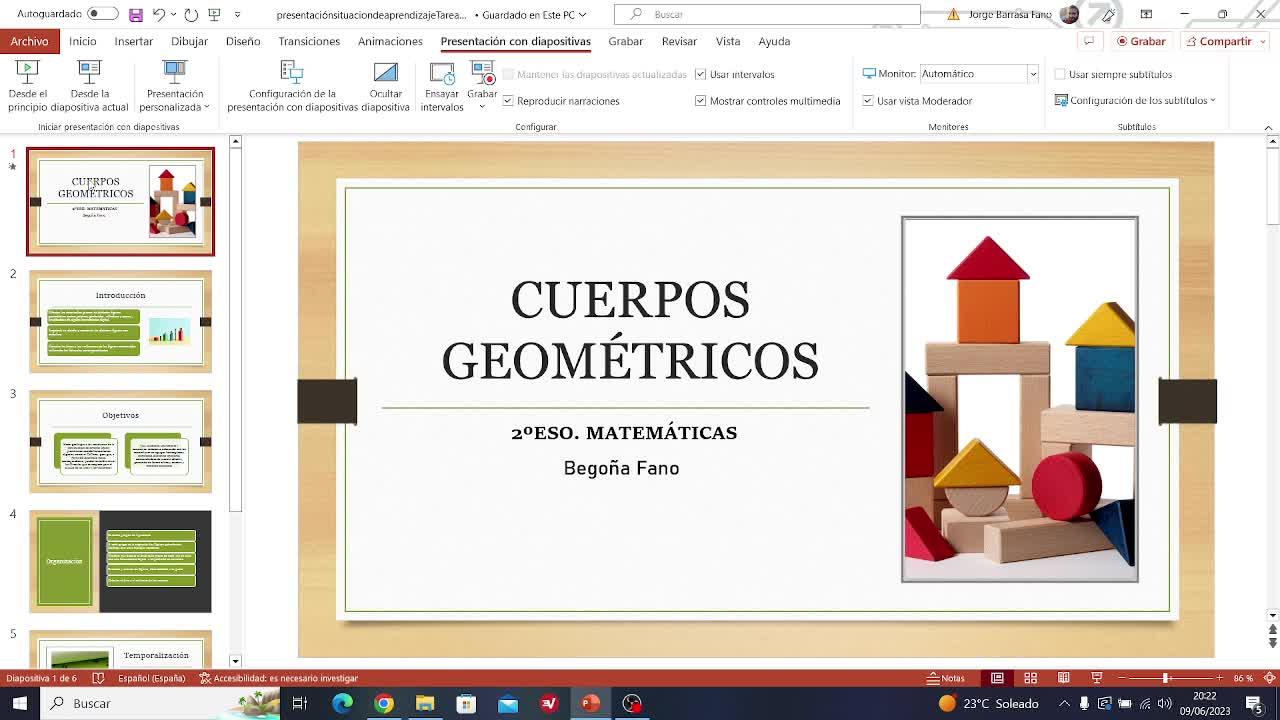Click the save icon in title bar

pos(136,15)
